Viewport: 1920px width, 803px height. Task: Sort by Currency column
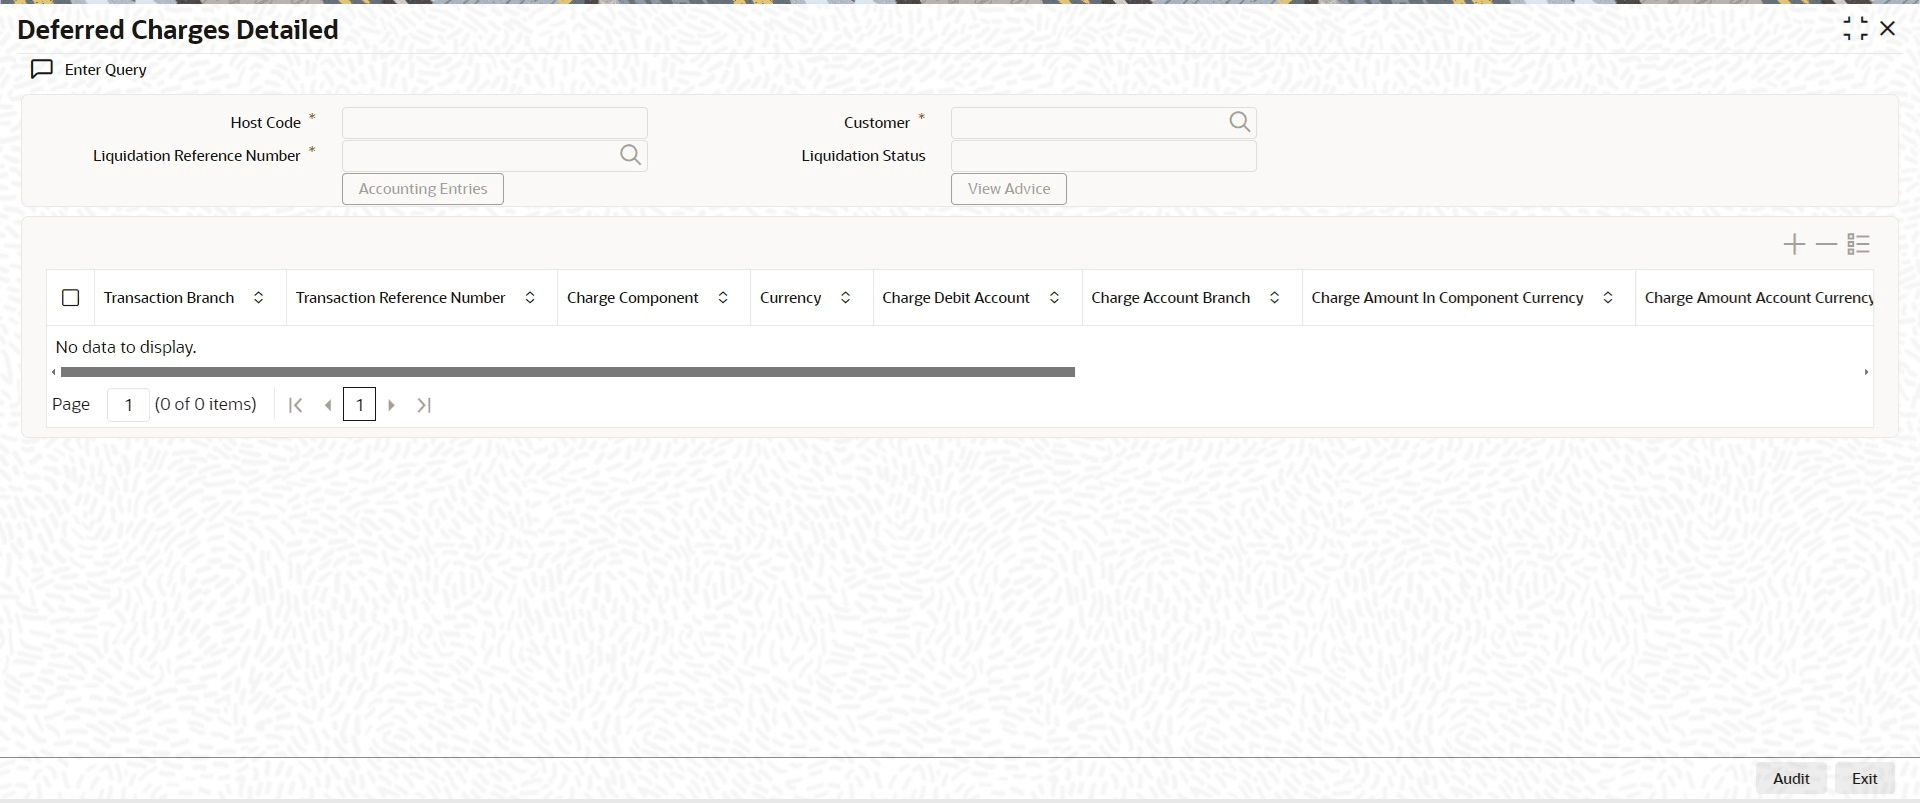coord(845,298)
